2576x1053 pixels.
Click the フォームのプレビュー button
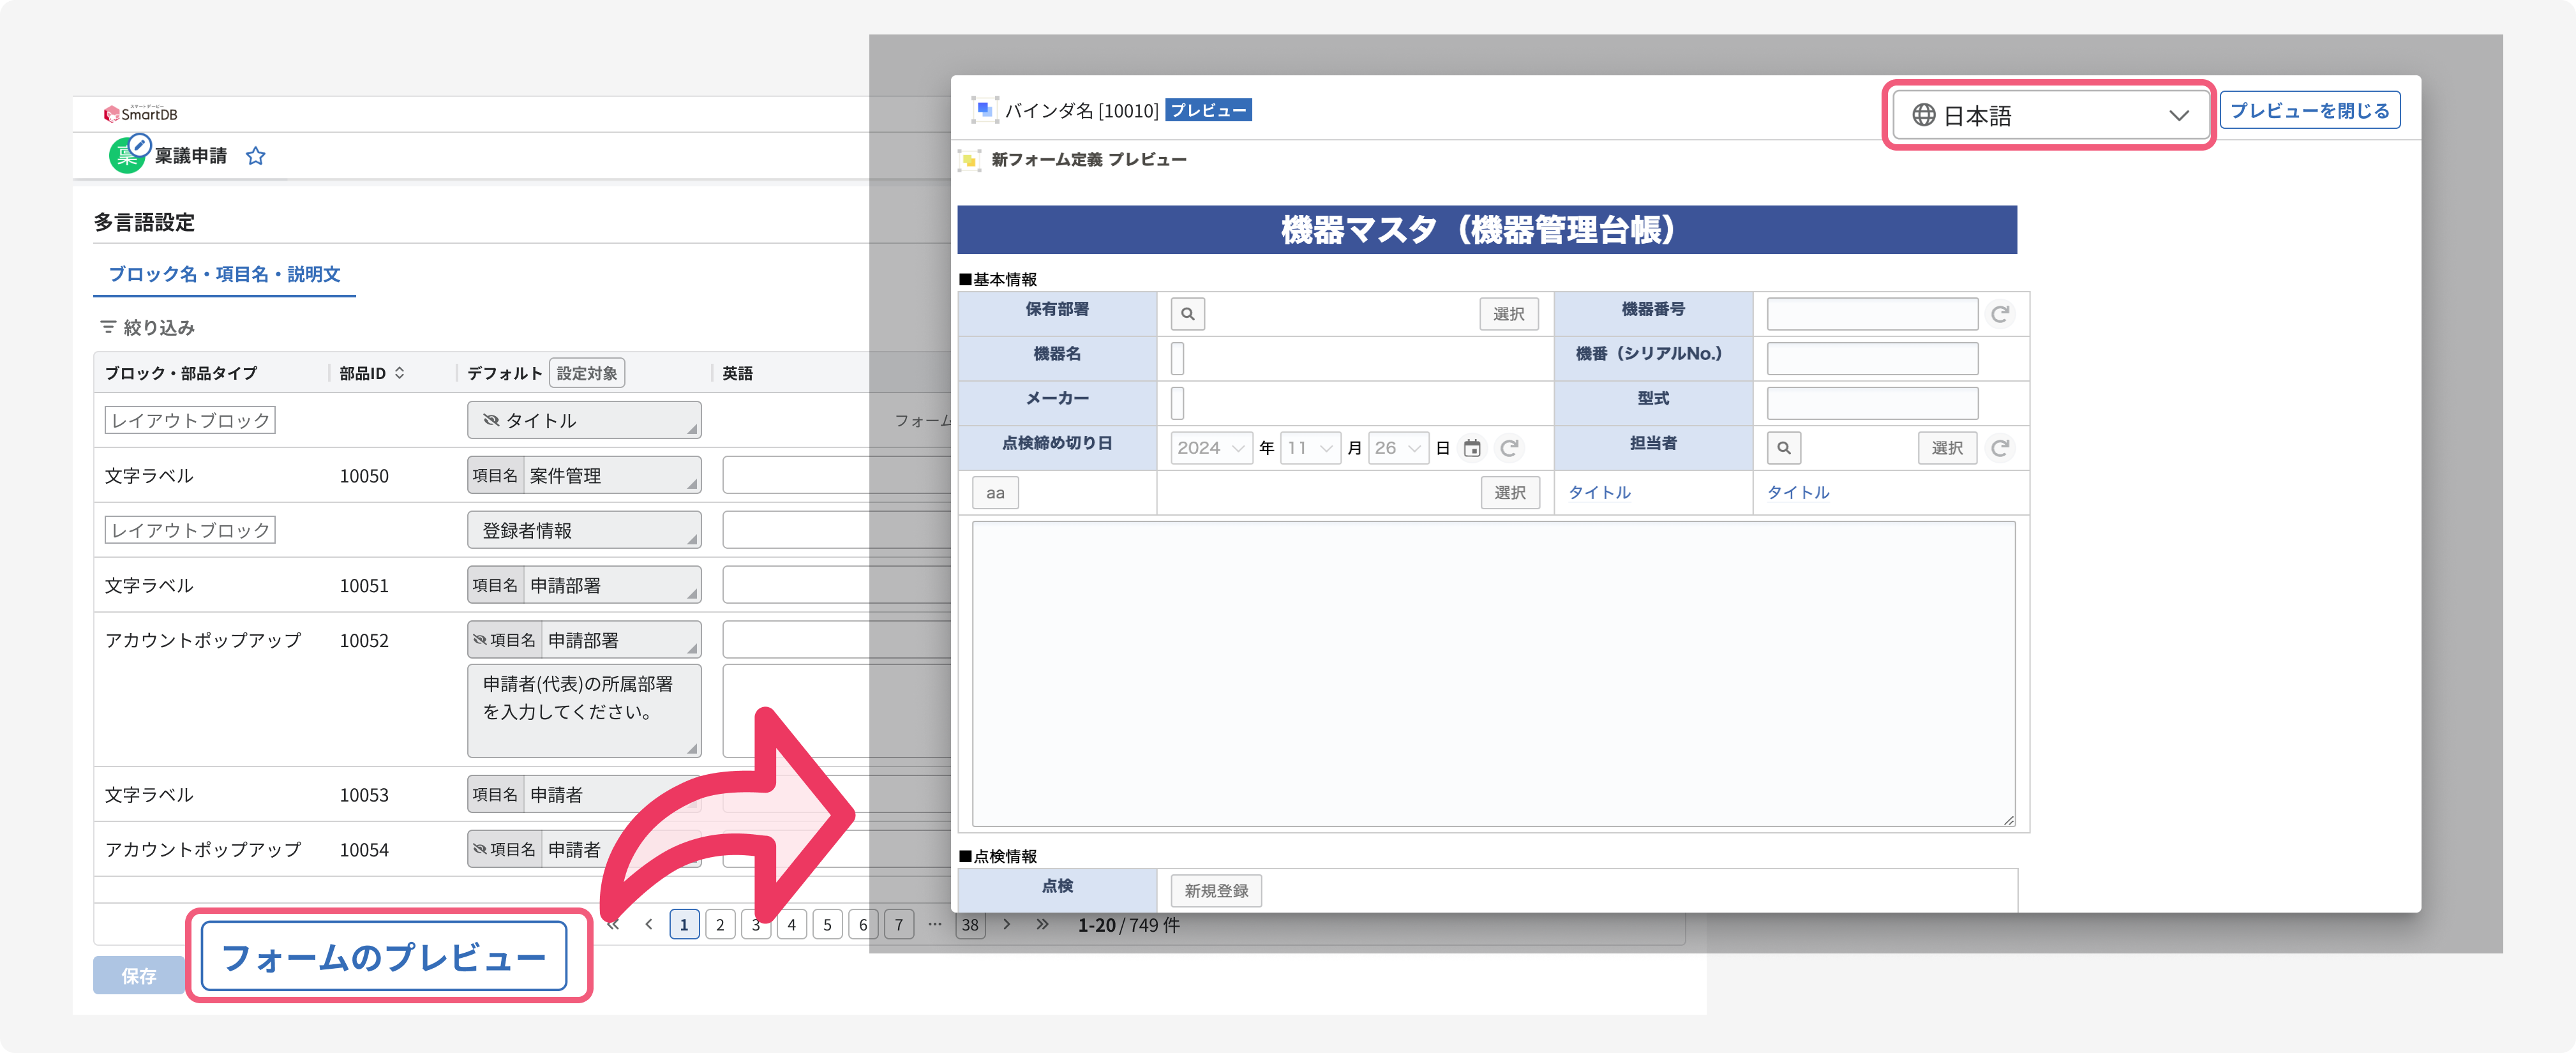[384, 957]
